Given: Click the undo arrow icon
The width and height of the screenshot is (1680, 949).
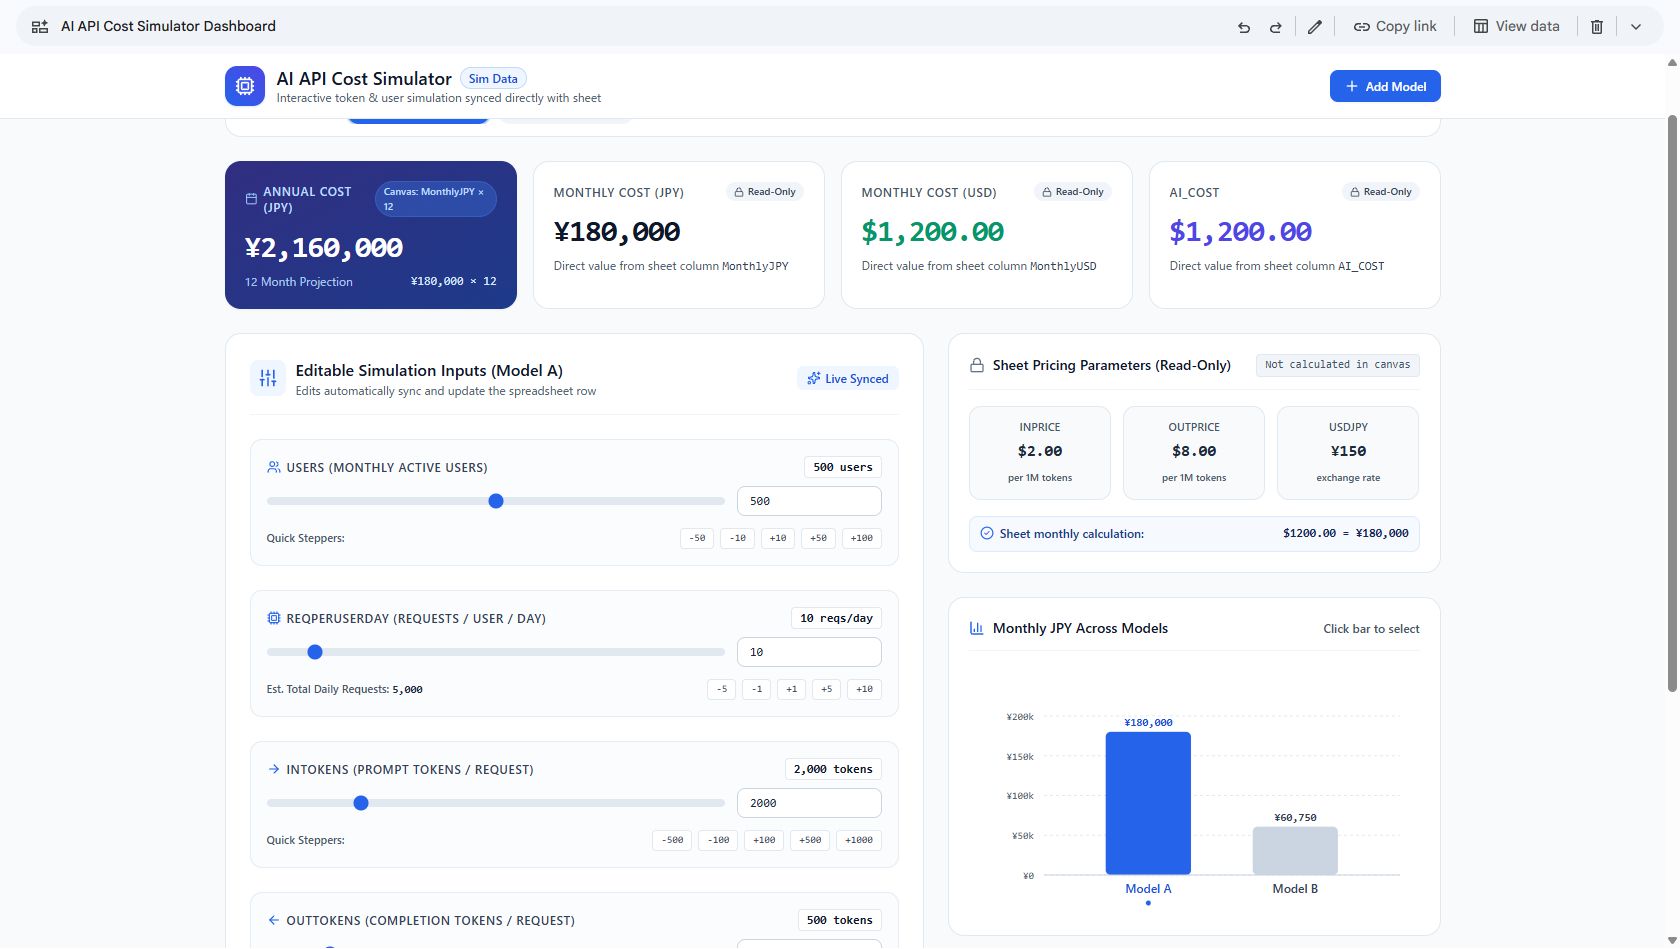Looking at the screenshot, I should (x=1244, y=27).
